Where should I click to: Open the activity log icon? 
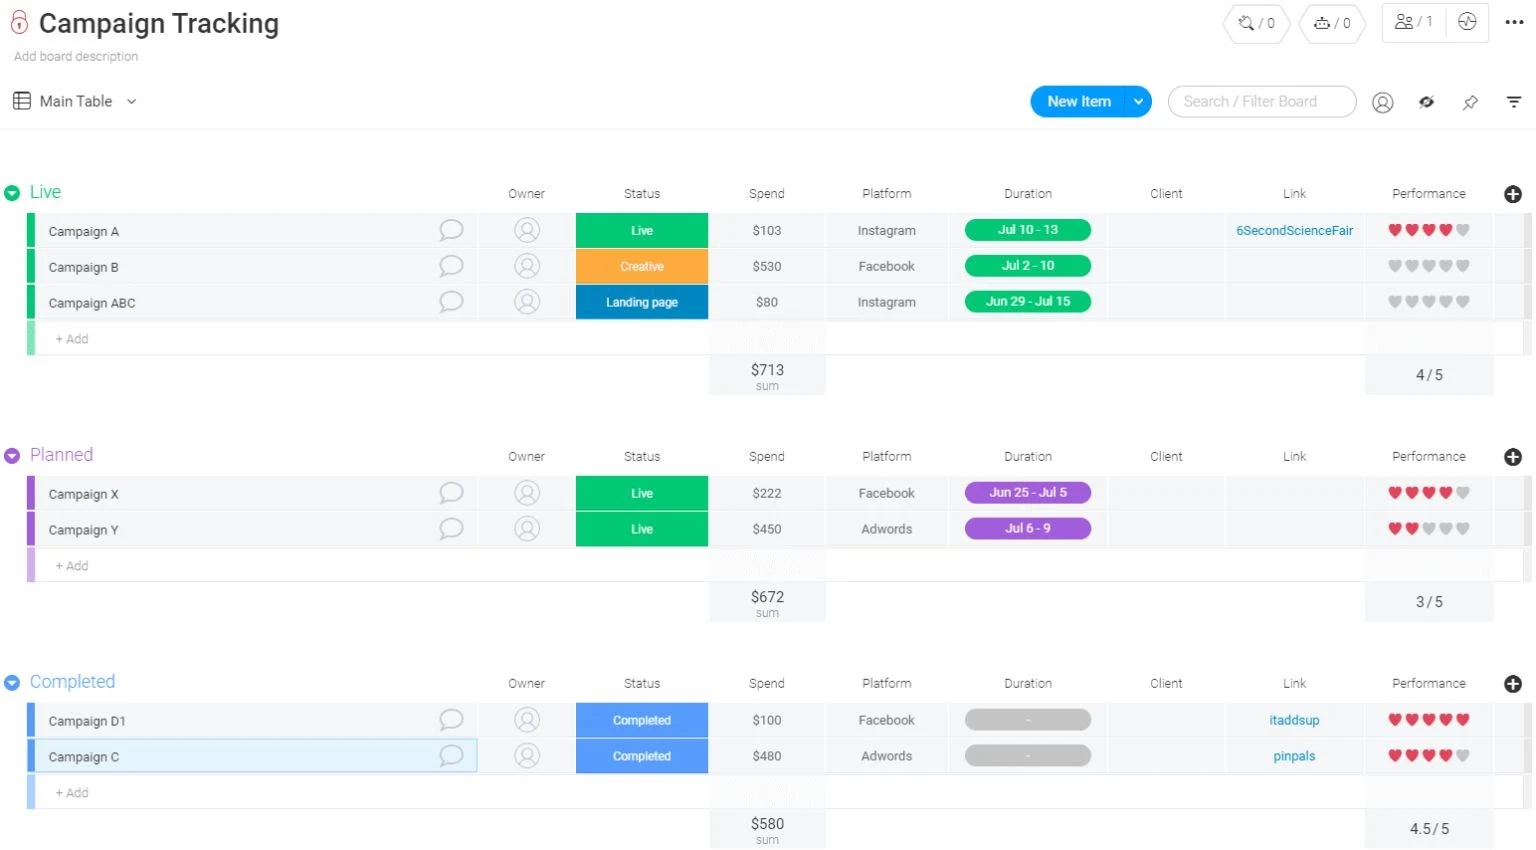(1467, 22)
